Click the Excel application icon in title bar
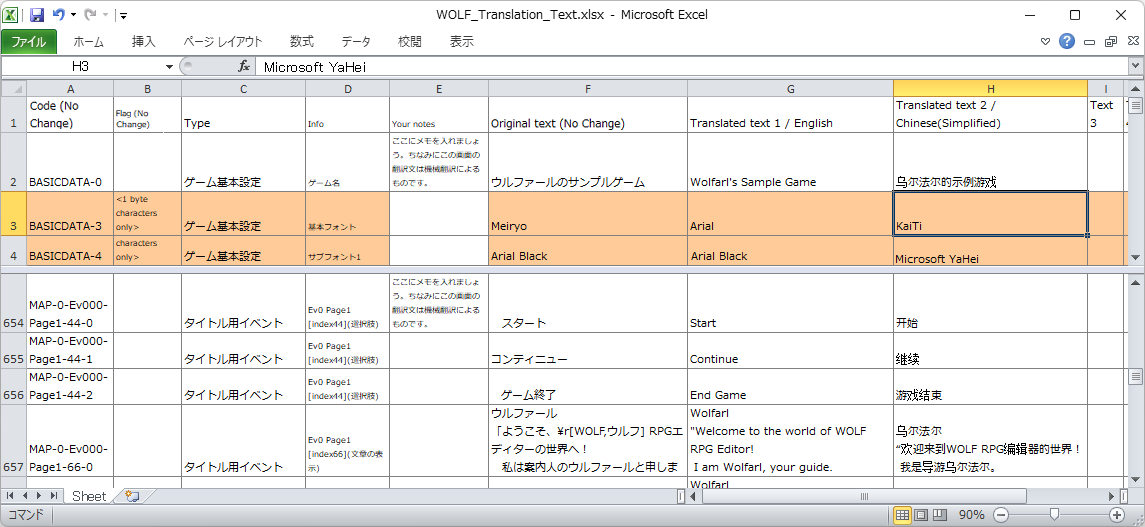The image size is (1145, 527). point(12,14)
